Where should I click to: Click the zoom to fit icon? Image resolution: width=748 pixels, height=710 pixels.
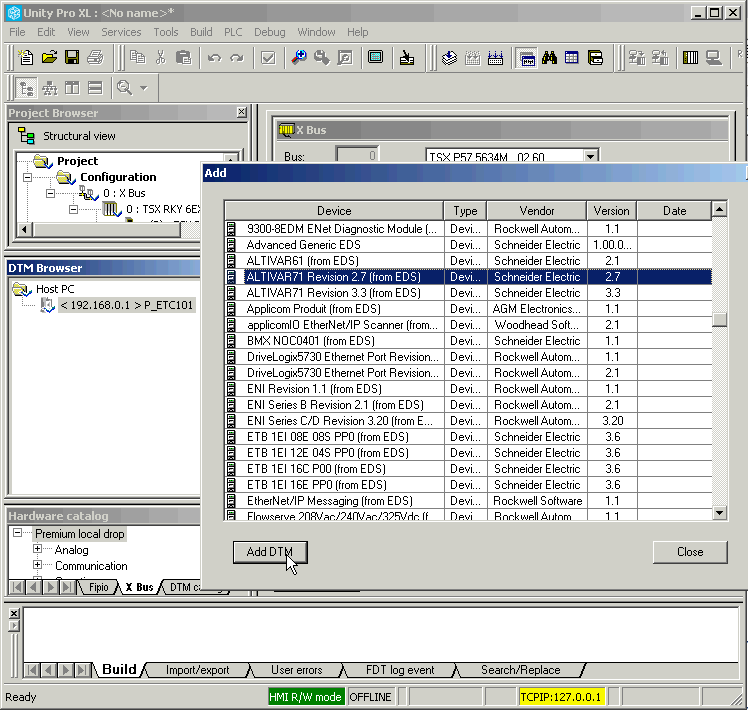[345, 58]
